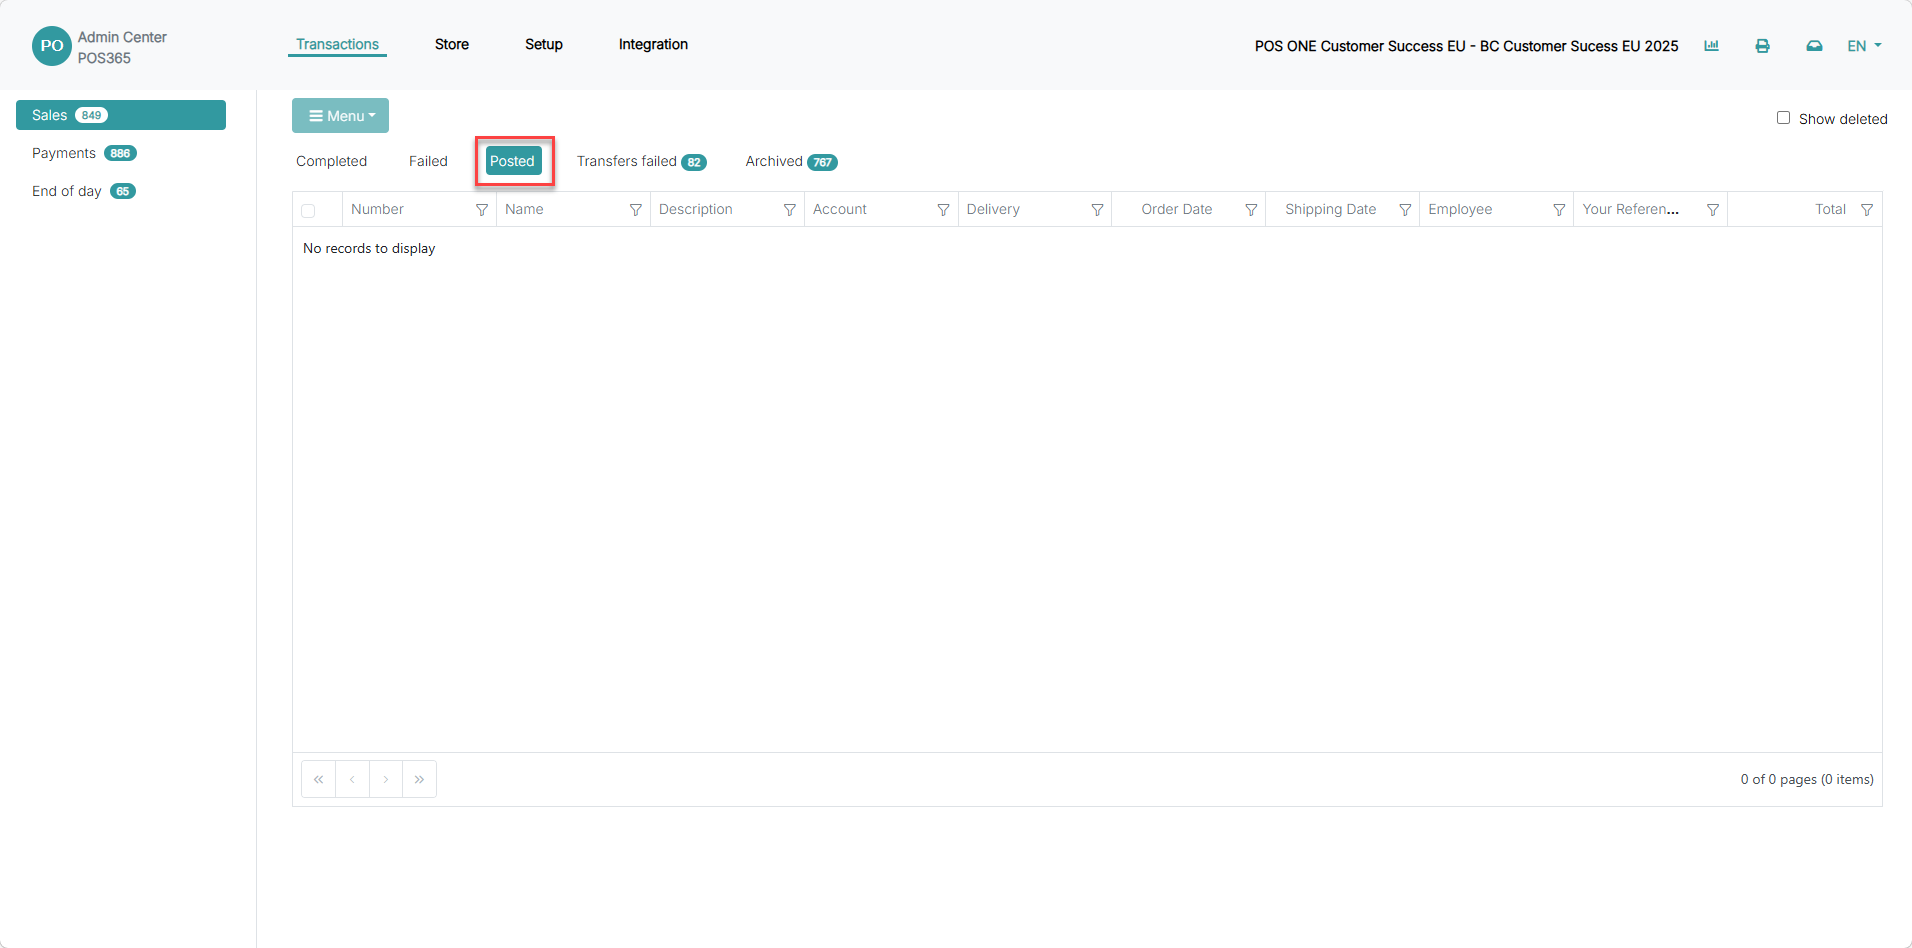Click the Admin Center POS365 title
1912x948 pixels.
122,47
